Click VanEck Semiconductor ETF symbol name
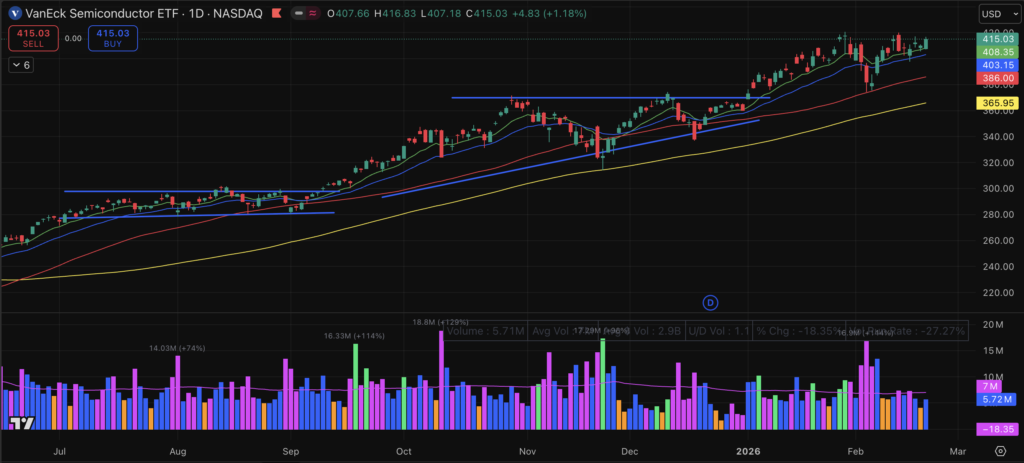Viewport: 1024px width, 463px height. pyautogui.click(x=99, y=13)
